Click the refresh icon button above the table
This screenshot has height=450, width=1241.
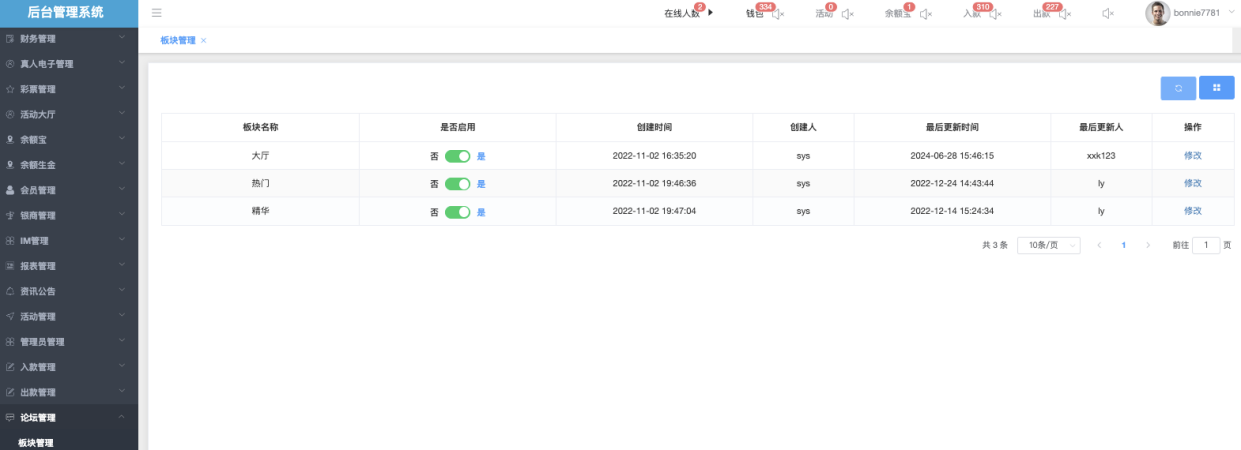pos(1178,88)
